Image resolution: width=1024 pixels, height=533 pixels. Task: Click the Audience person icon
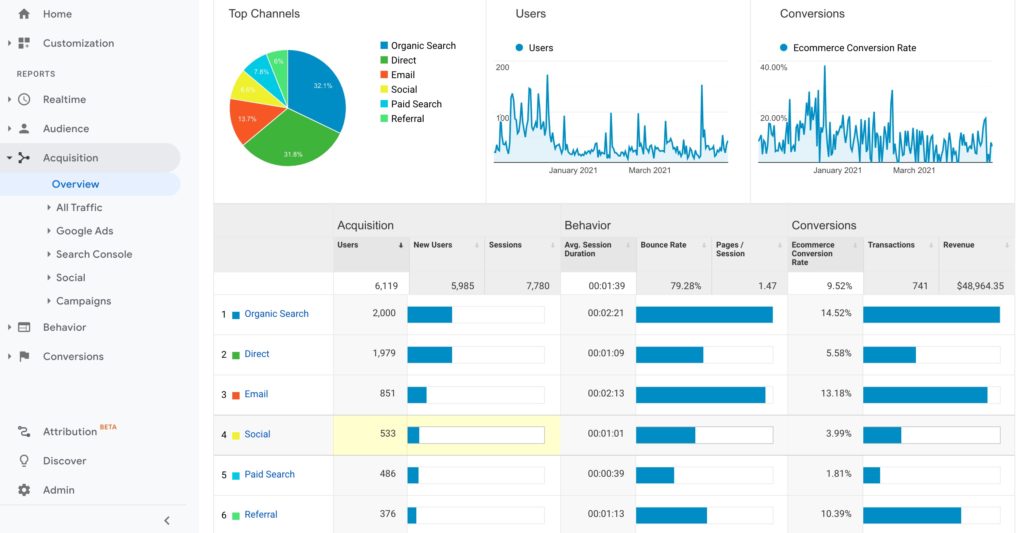[x=24, y=129]
